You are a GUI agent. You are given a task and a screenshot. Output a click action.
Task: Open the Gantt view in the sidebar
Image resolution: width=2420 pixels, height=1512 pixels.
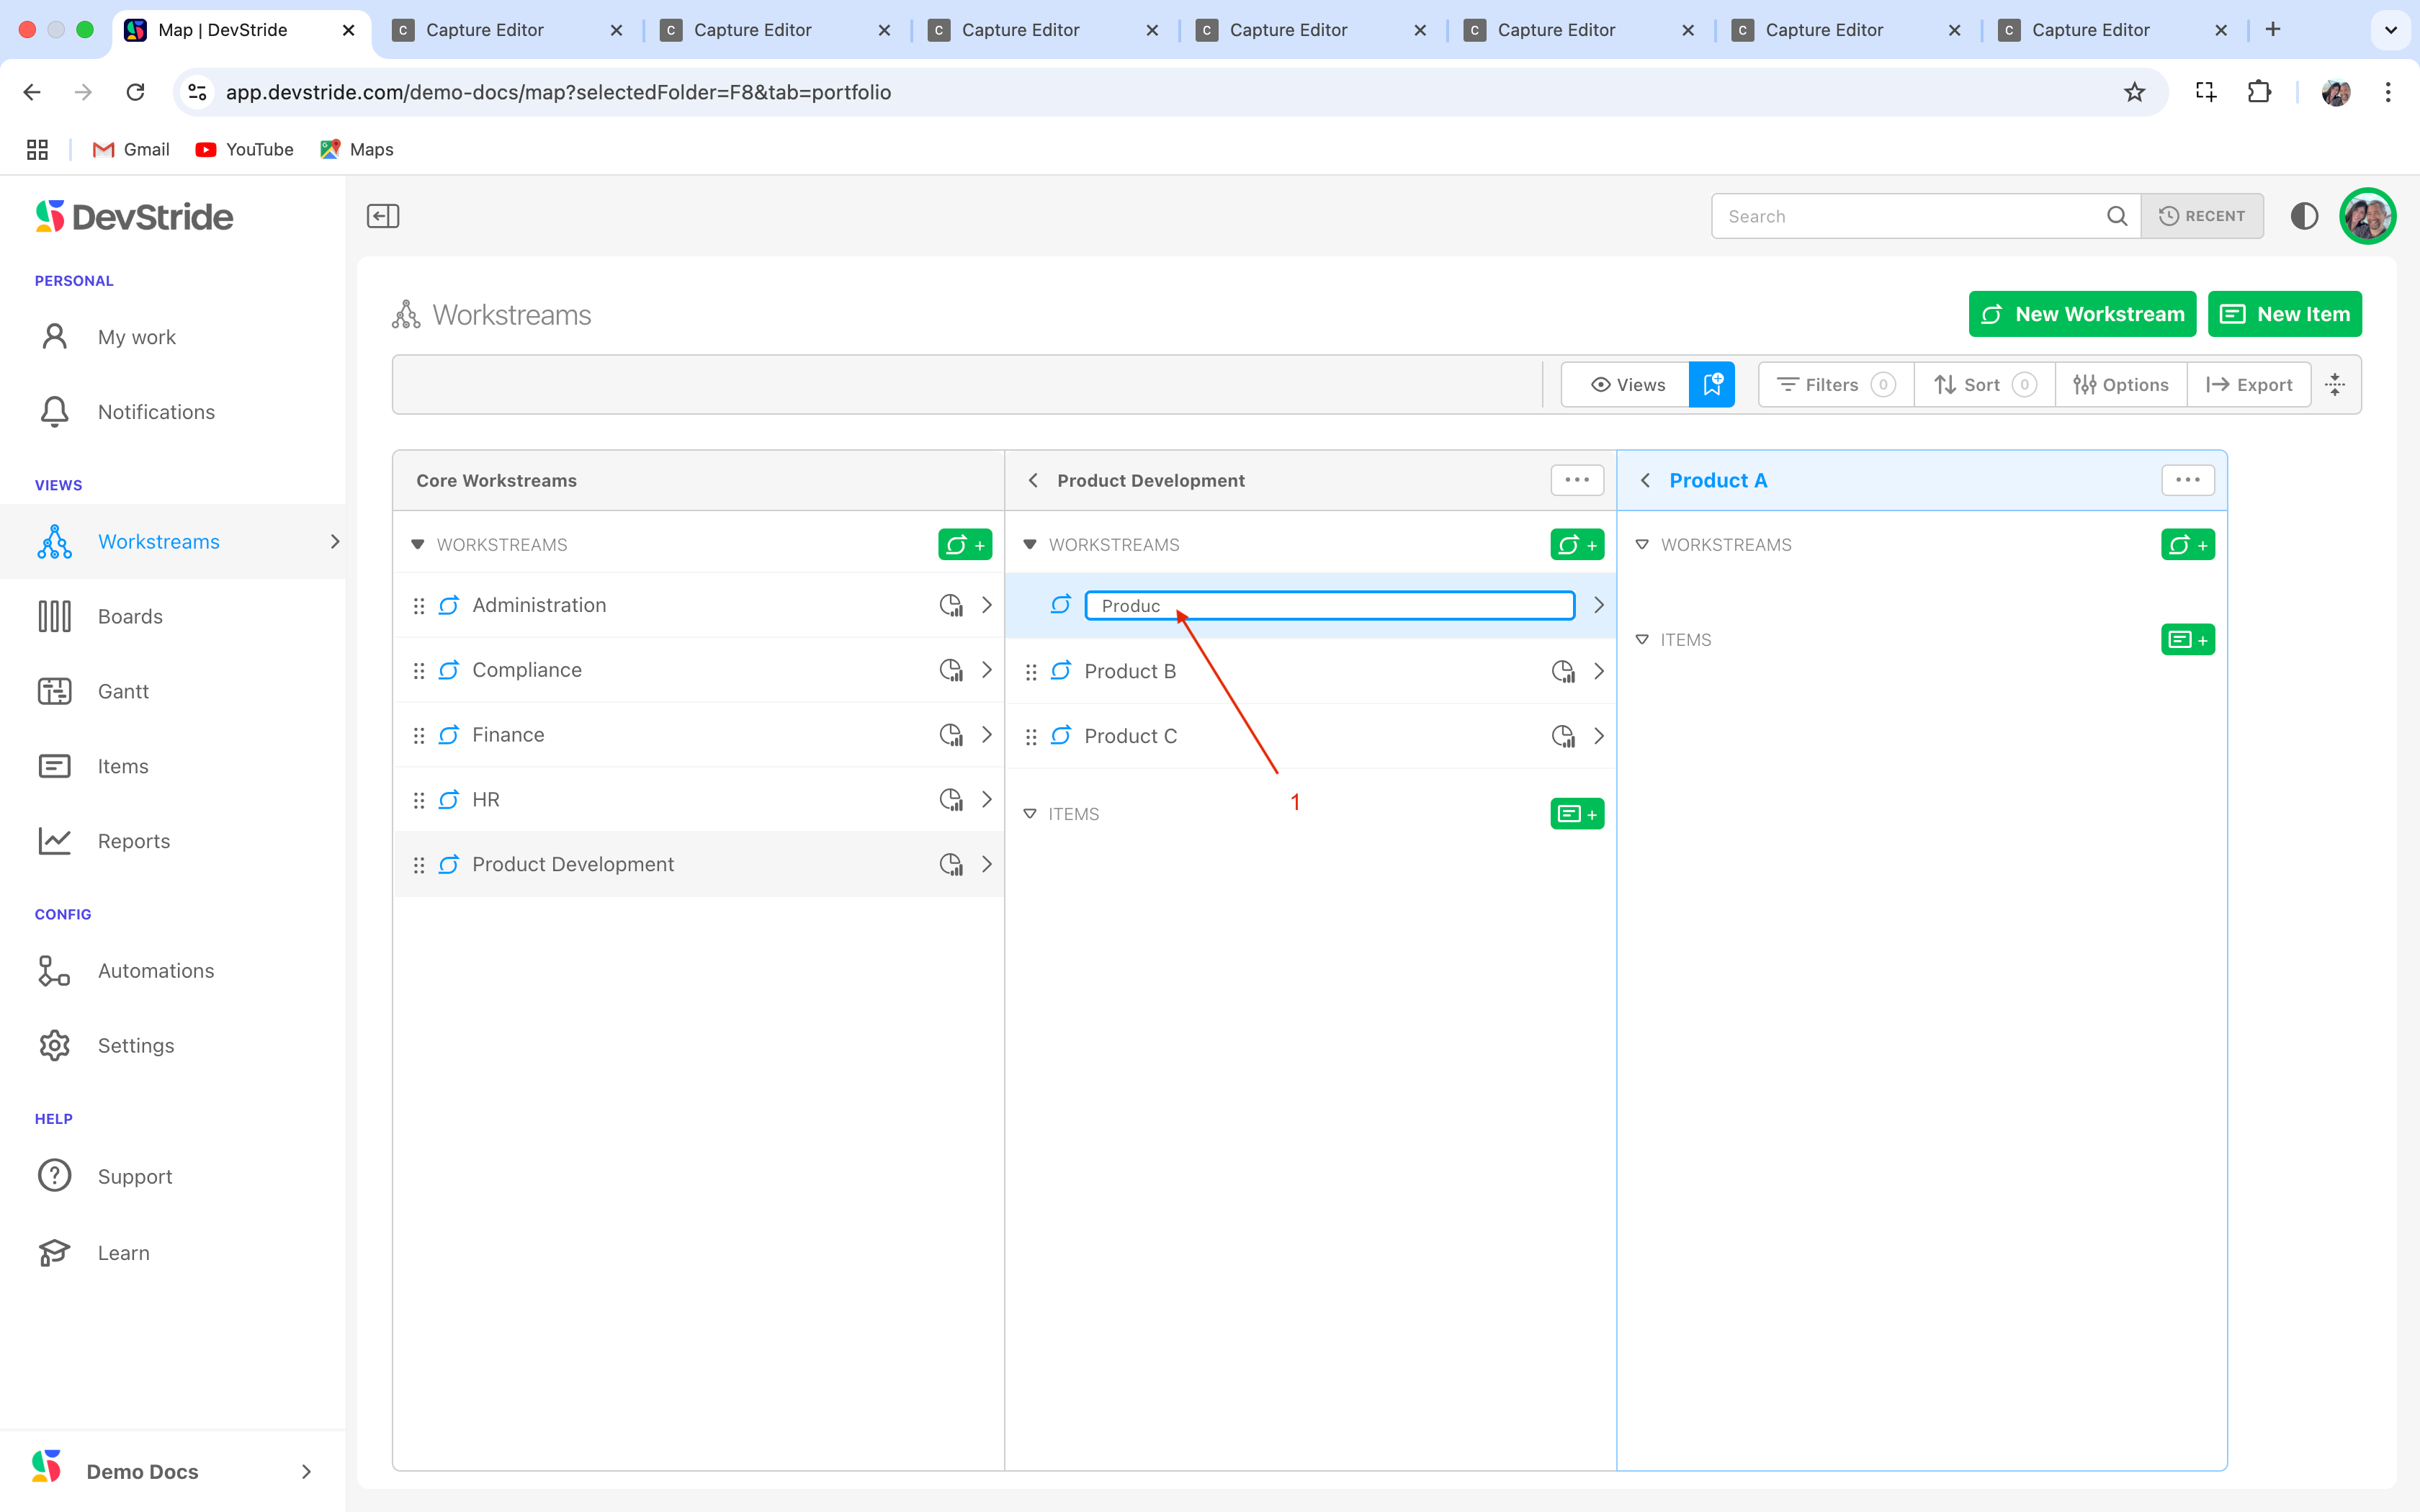(x=123, y=691)
